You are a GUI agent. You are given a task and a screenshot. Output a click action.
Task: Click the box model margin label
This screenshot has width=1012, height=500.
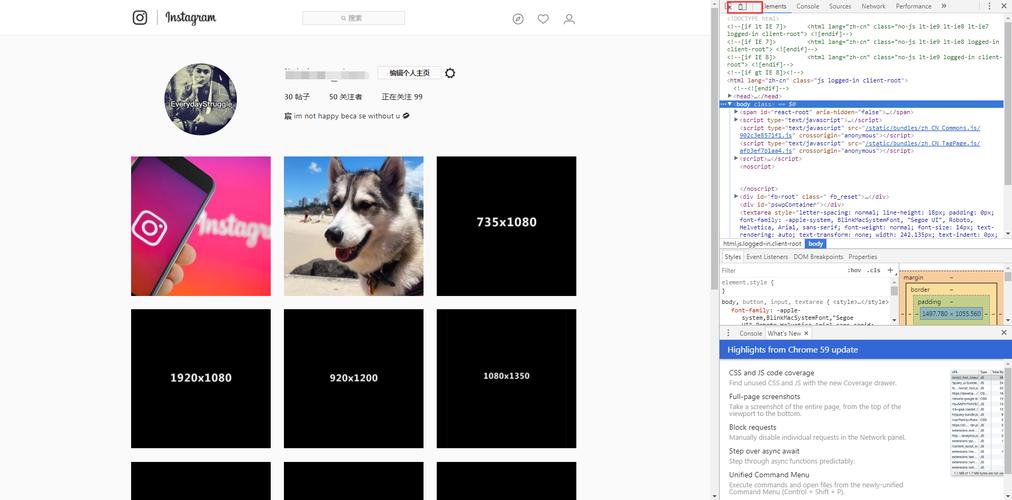click(913, 278)
